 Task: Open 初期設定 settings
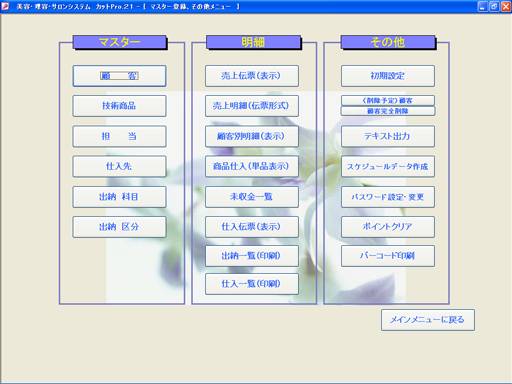click(x=388, y=76)
